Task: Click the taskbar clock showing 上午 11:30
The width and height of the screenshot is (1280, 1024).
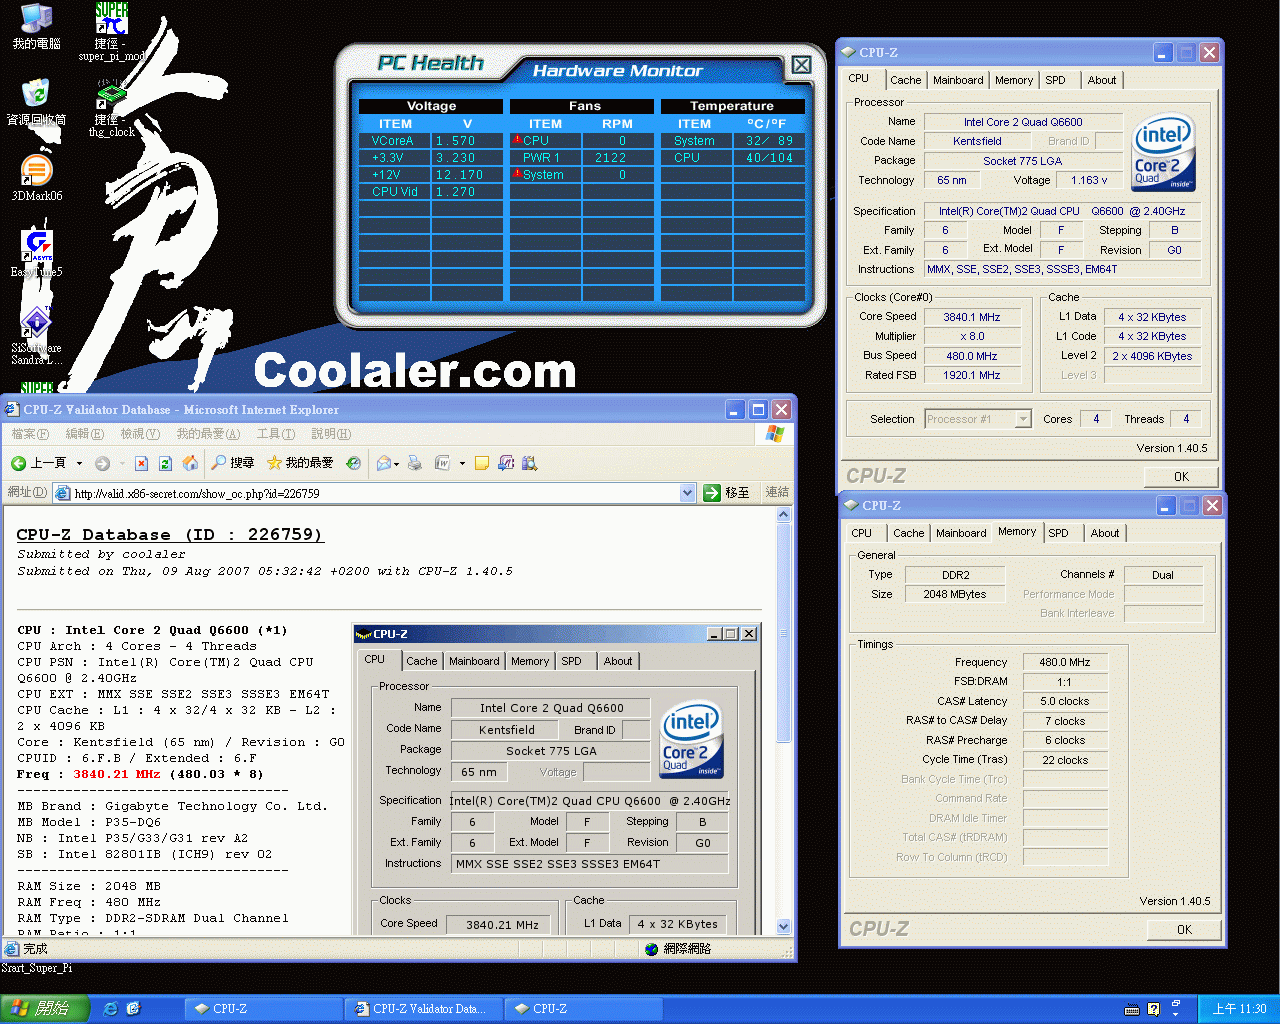Action: tap(1239, 1009)
